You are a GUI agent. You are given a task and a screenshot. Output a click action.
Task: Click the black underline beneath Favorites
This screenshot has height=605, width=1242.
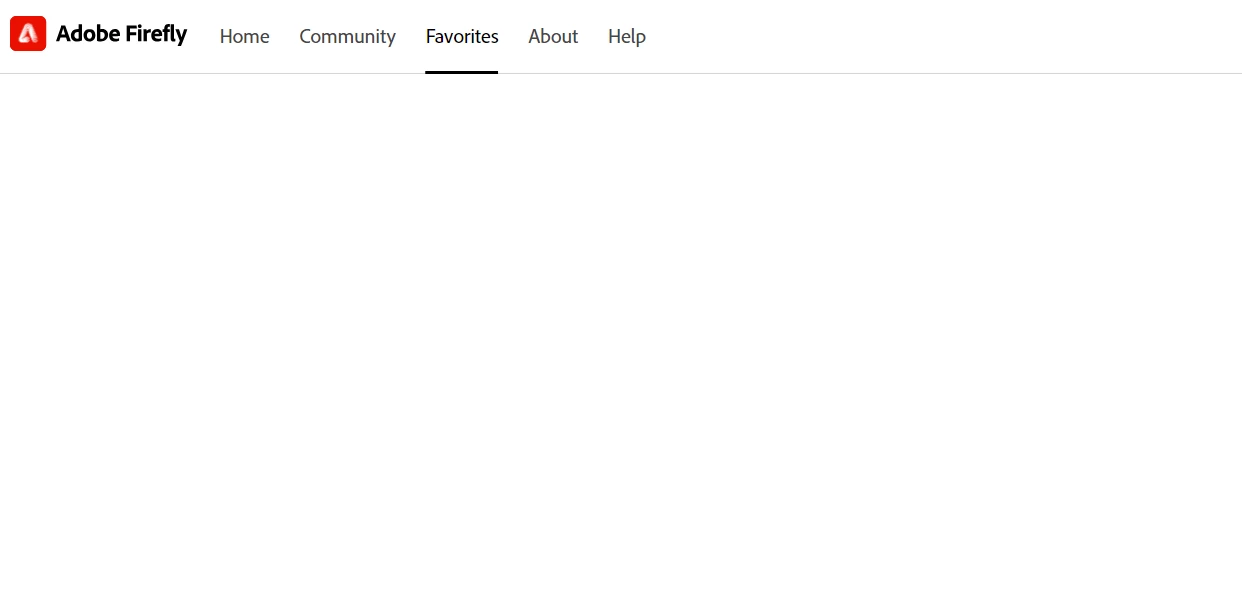pos(462,72)
